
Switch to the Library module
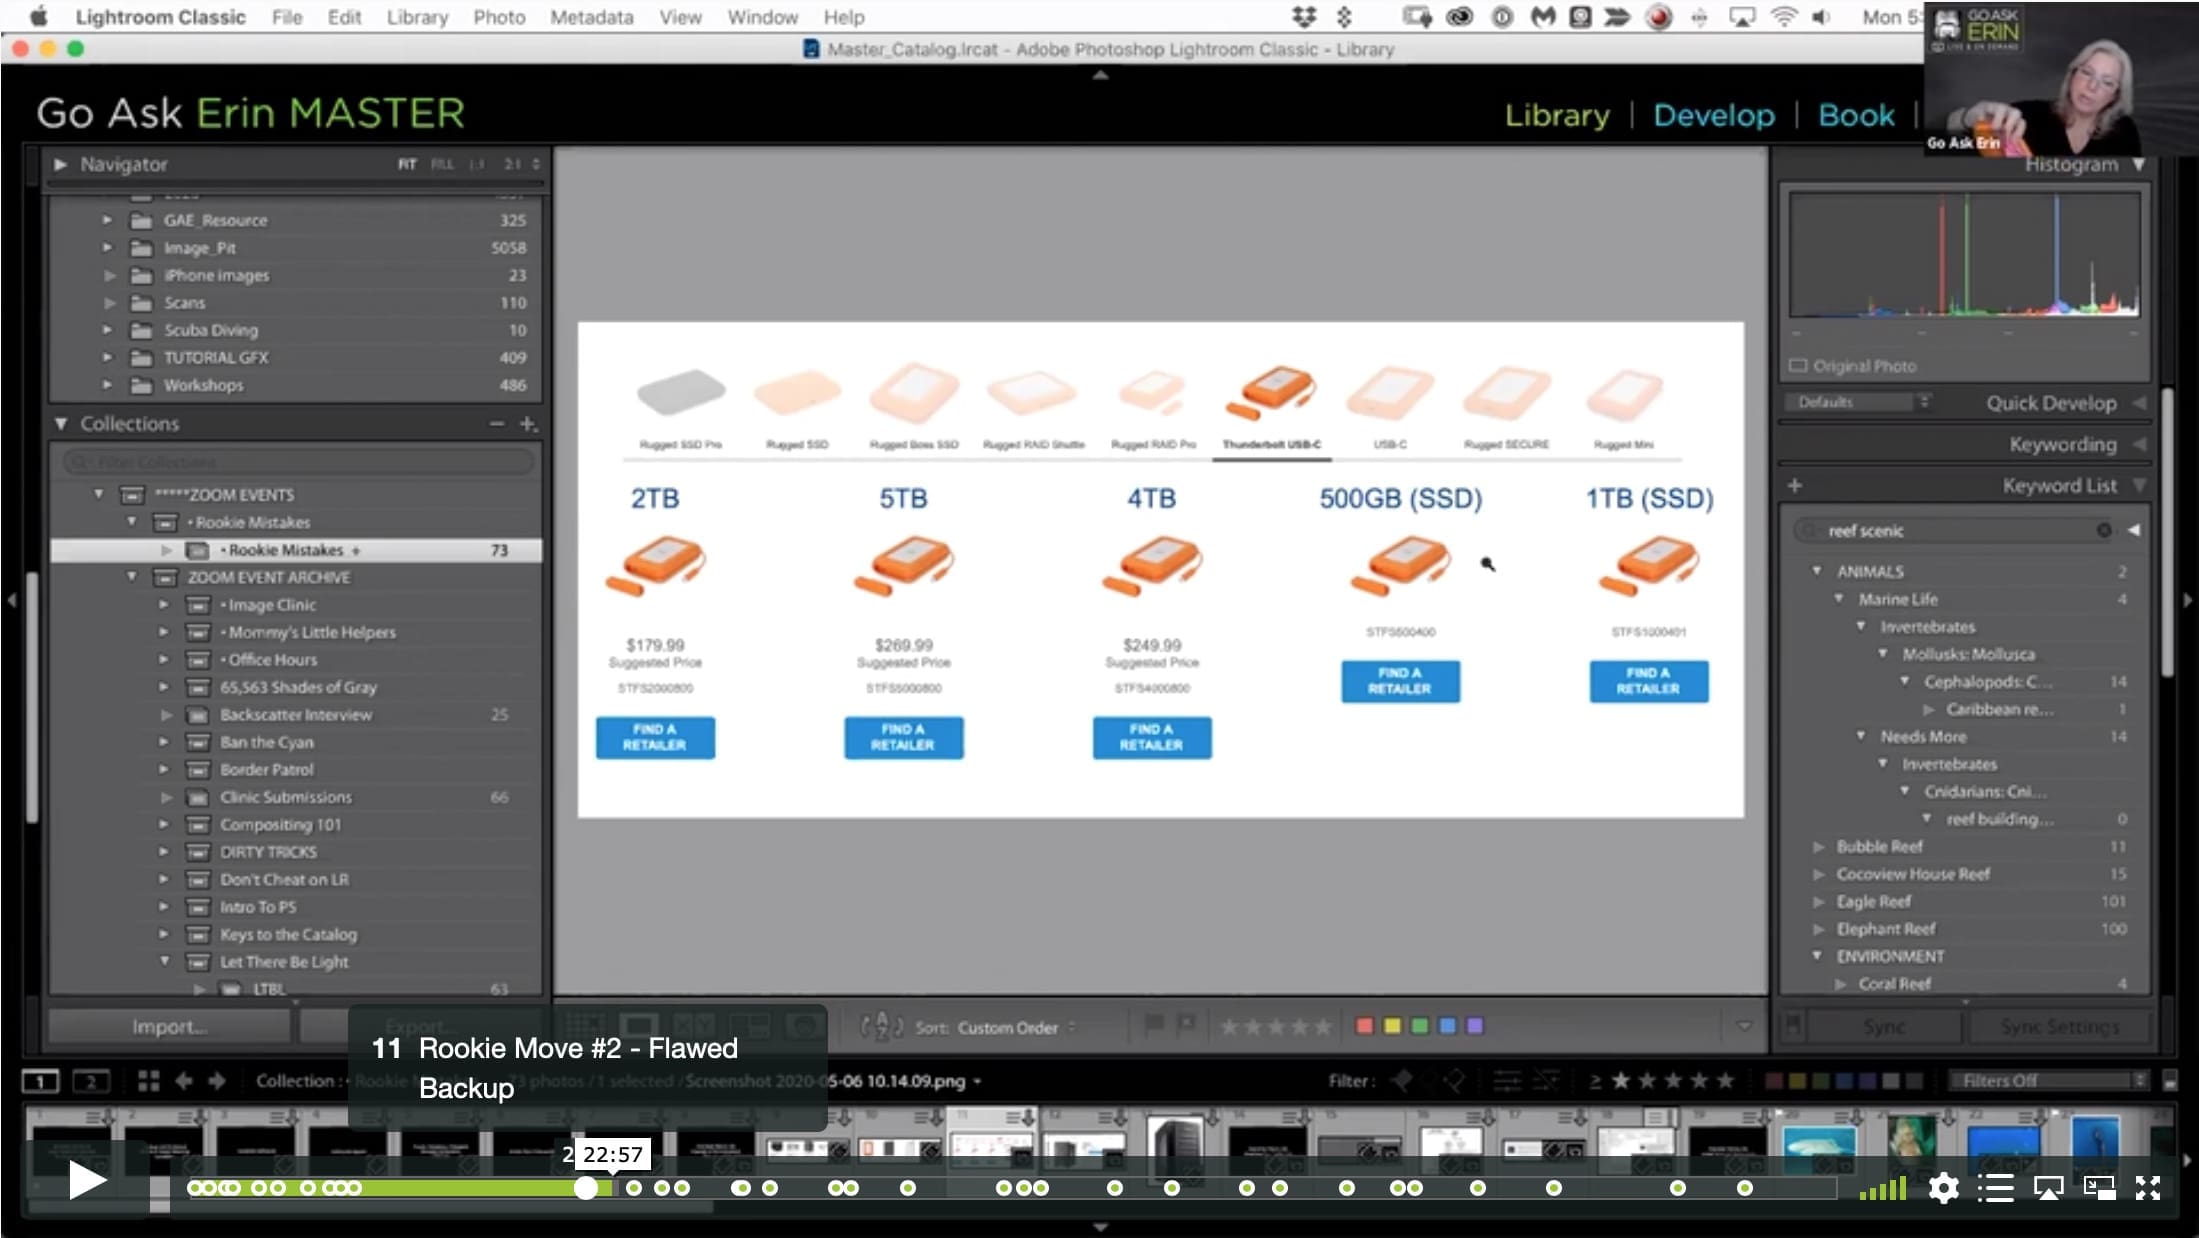coord(1557,115)
